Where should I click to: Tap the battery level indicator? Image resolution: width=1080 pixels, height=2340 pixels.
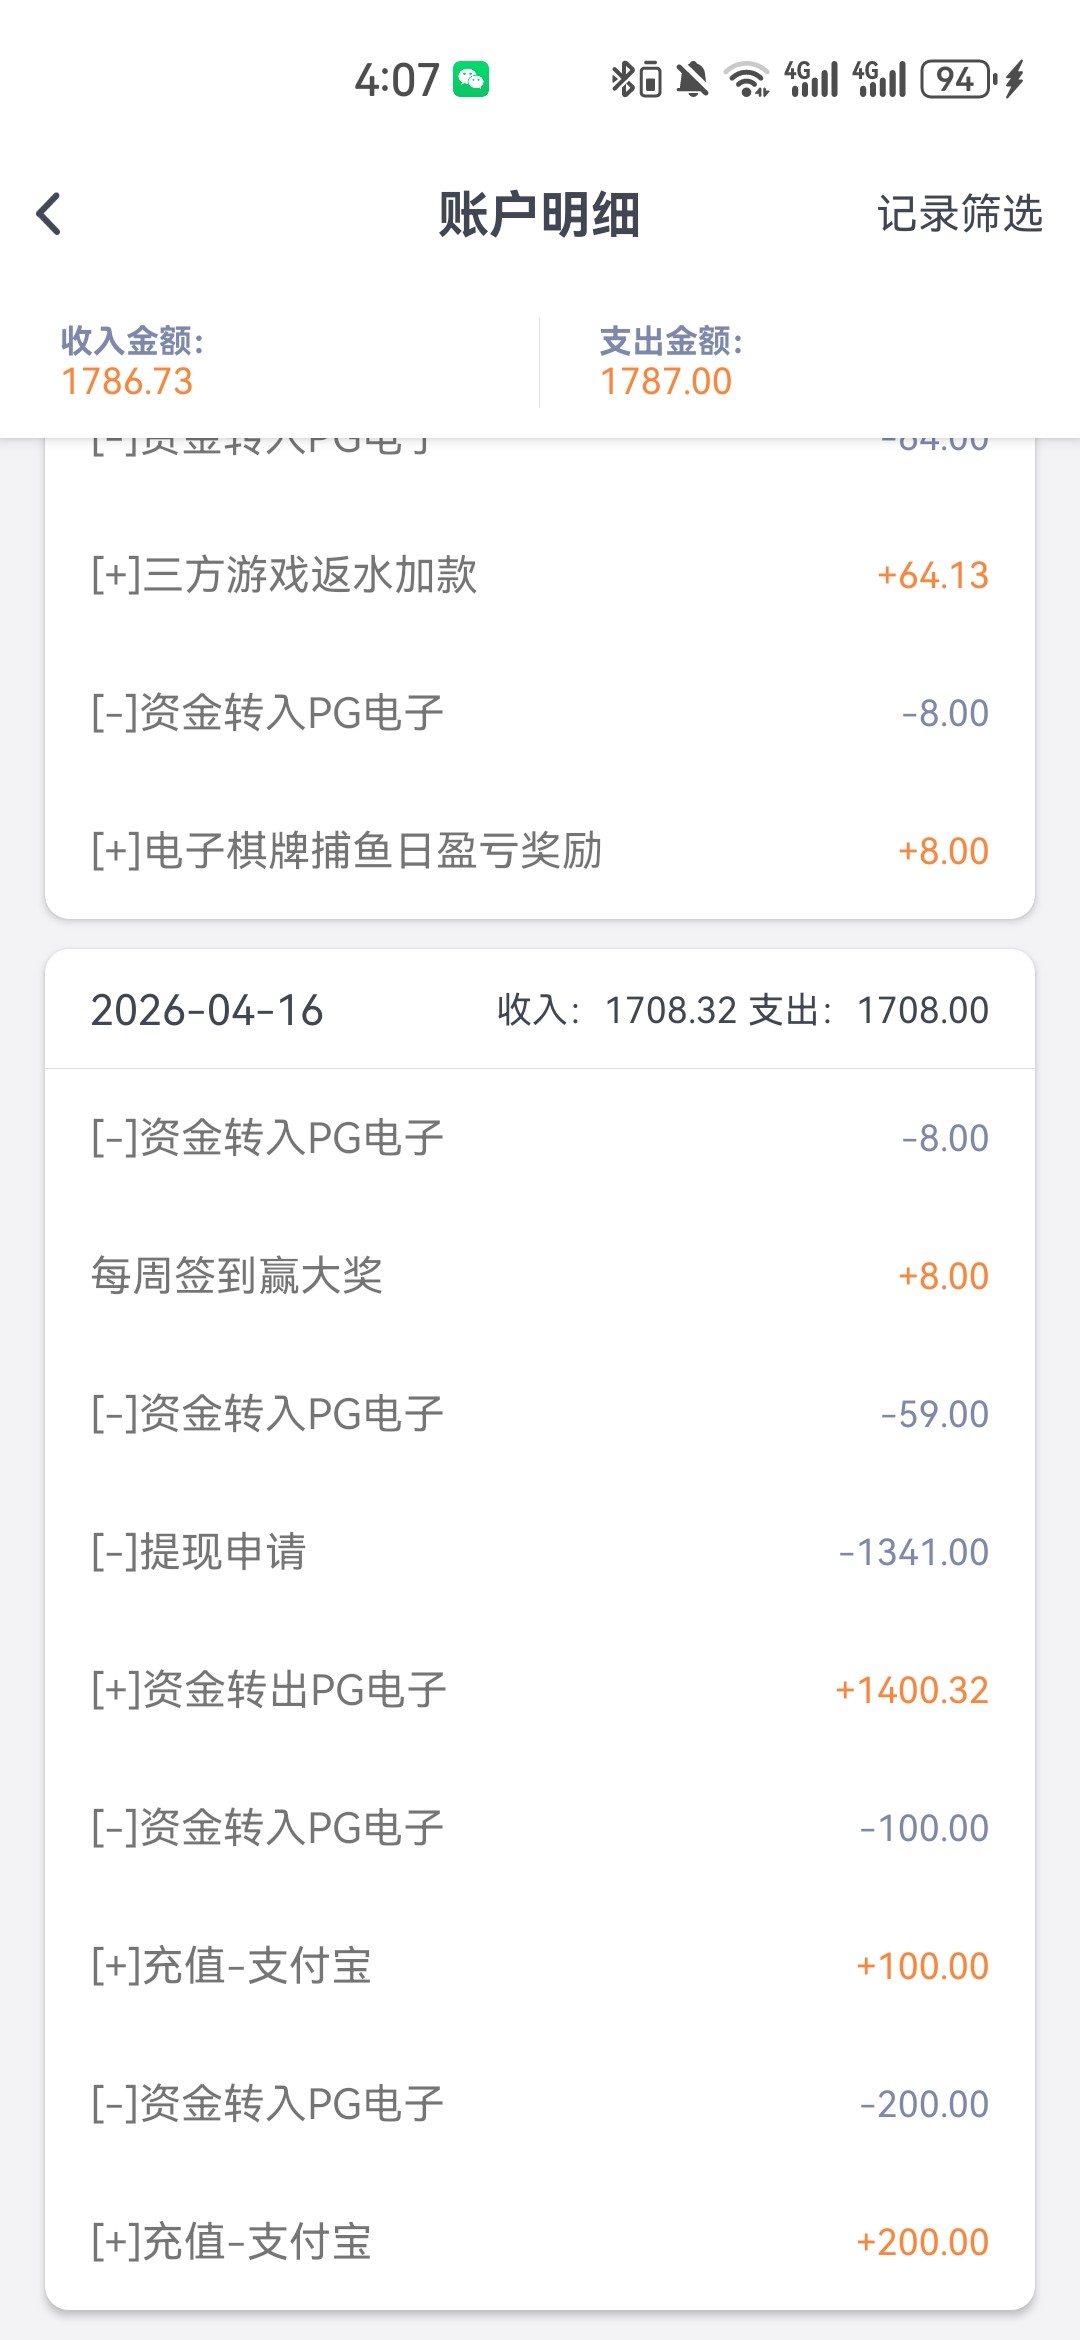(957, 79)
